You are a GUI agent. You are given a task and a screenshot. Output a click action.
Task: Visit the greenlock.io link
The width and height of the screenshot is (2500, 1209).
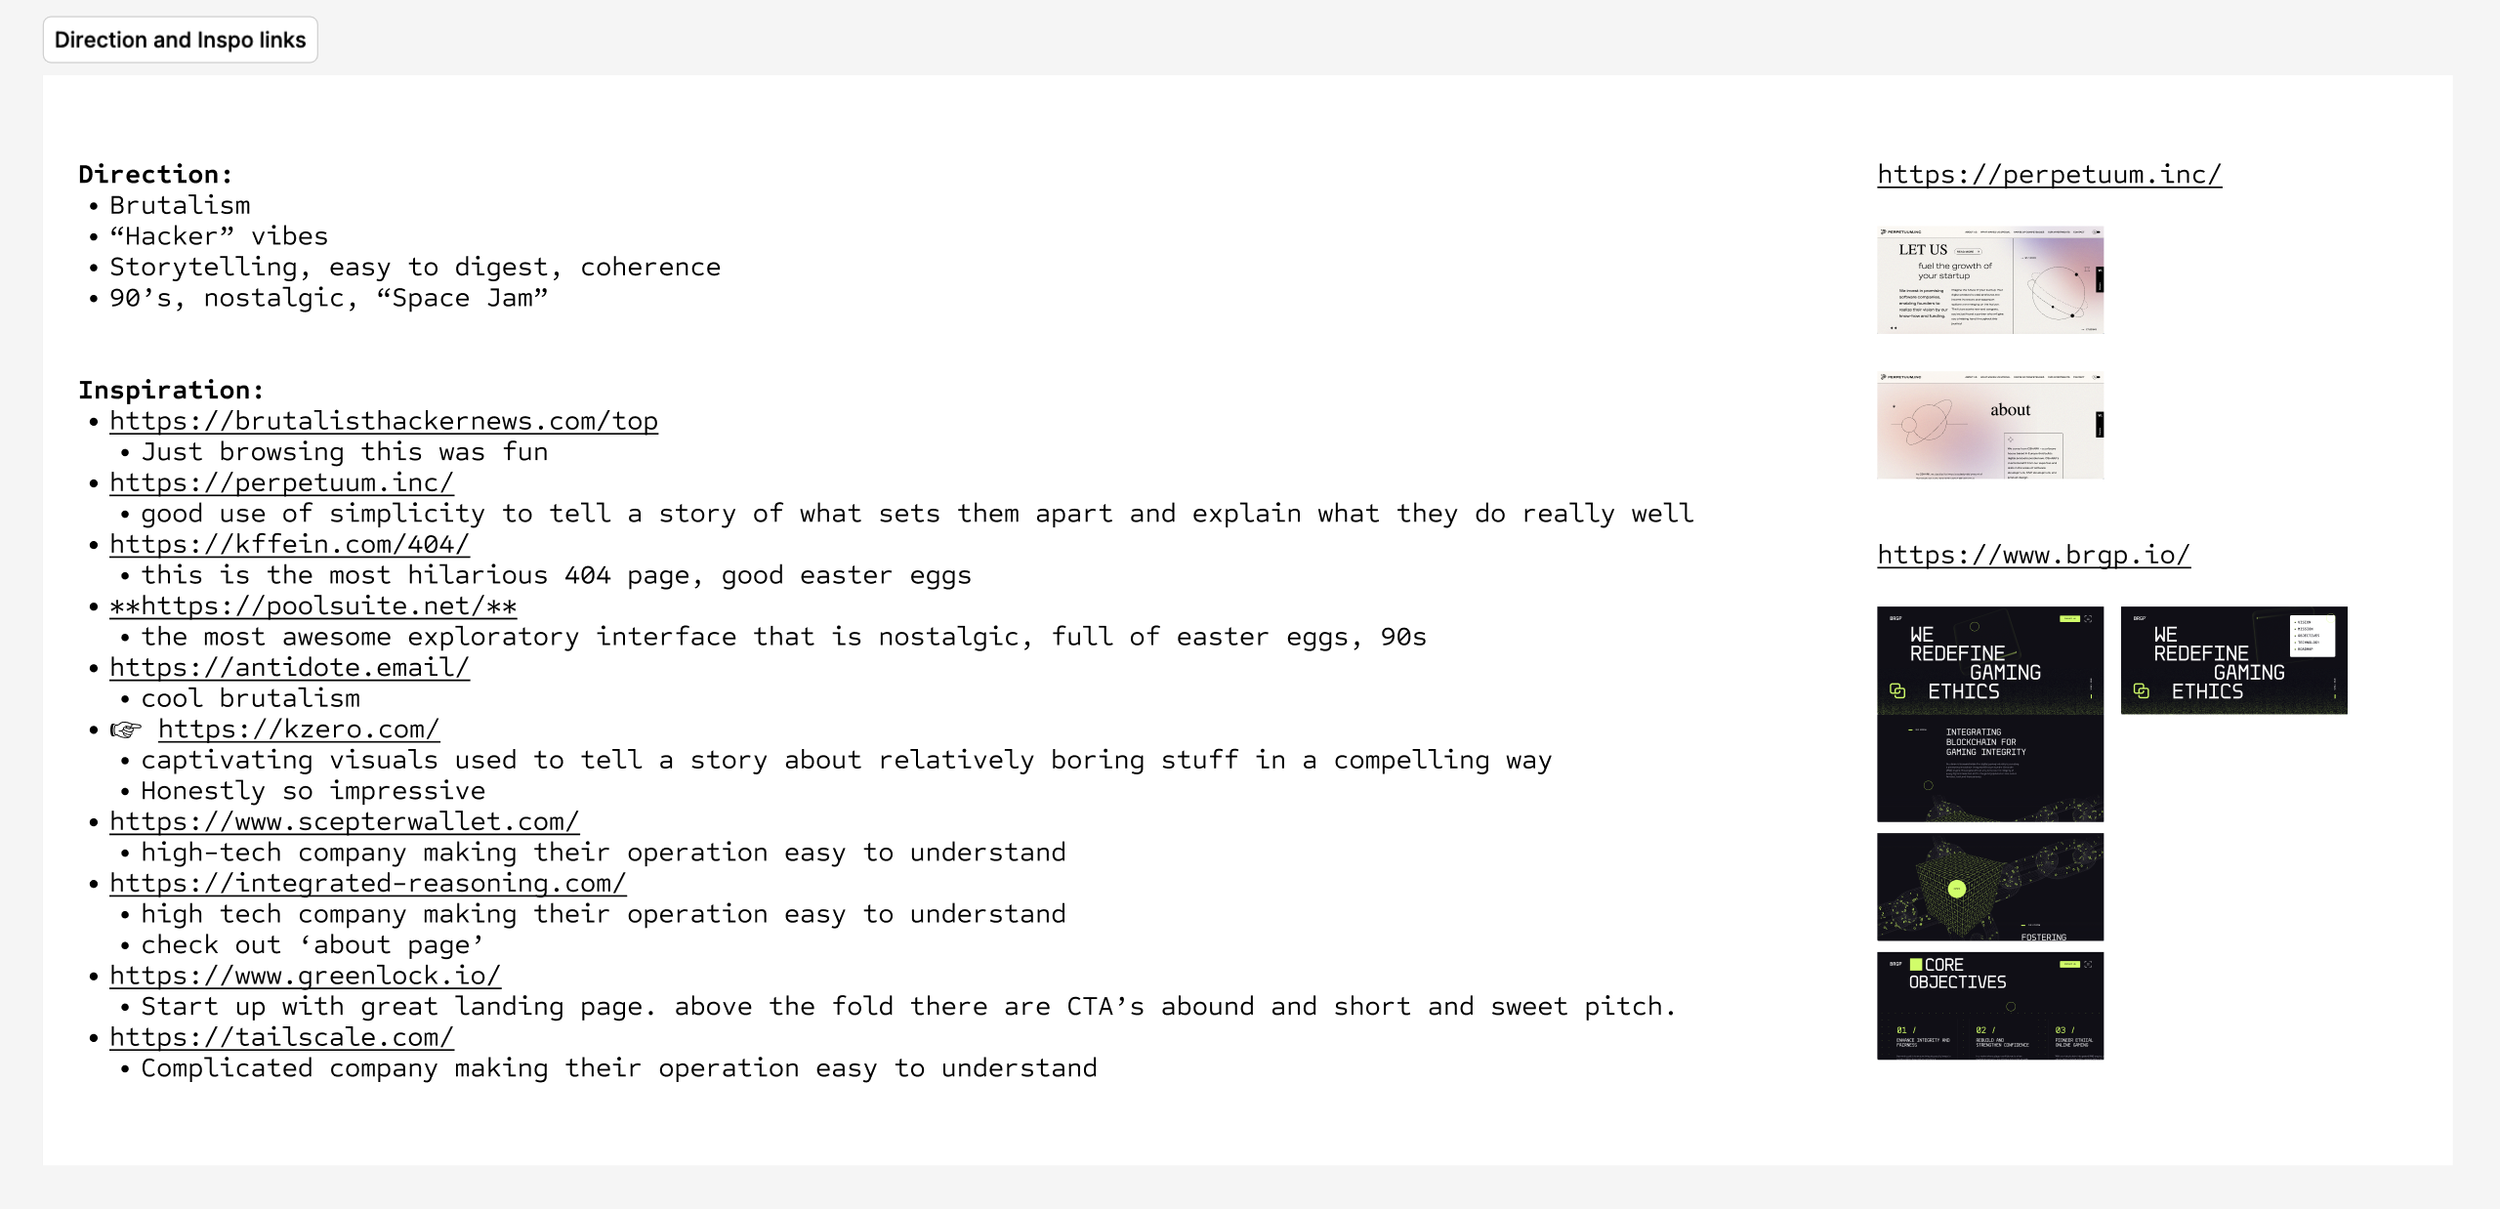point(305,976)
